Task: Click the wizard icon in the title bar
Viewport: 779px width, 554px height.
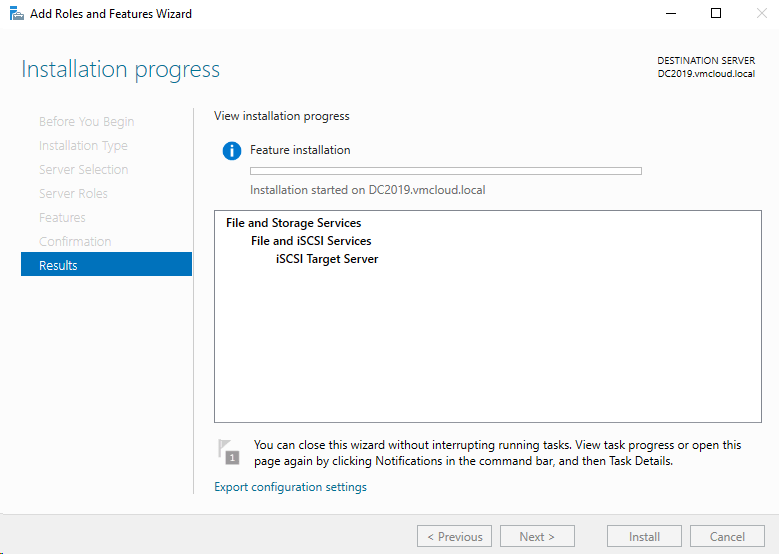Action: click(x=16, y=14)
